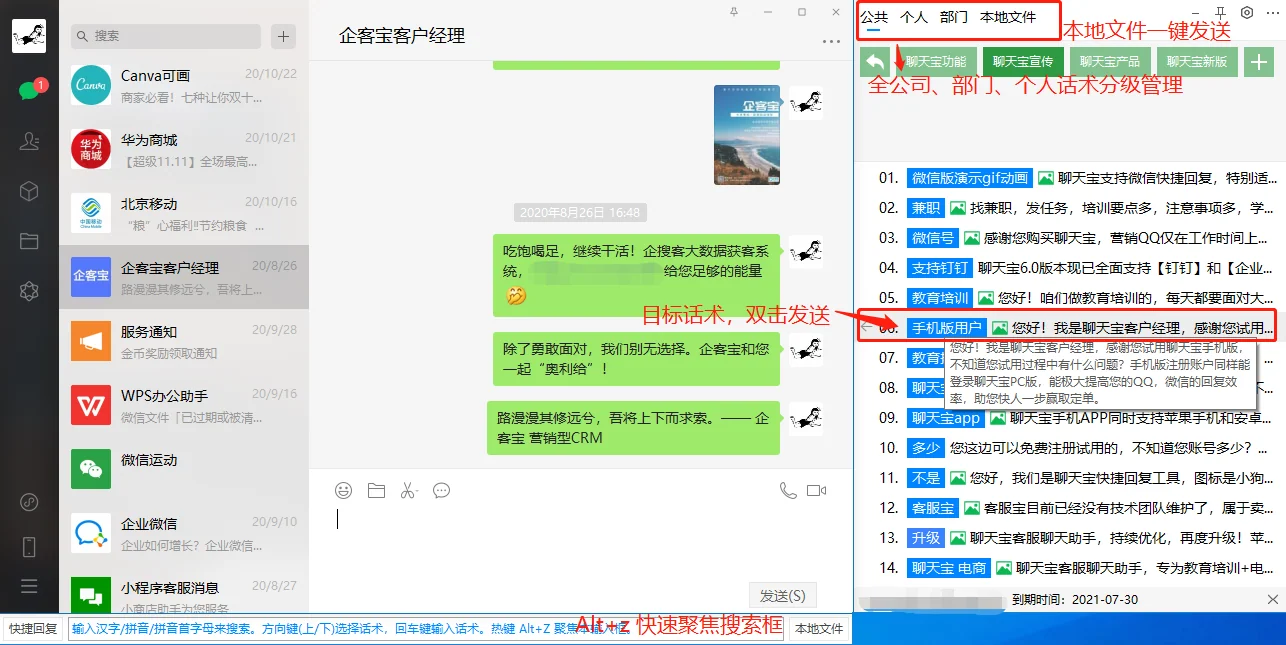
Task: Open the 服务通知 conversation
Action: pyautogui.click(x=184, y=342)
